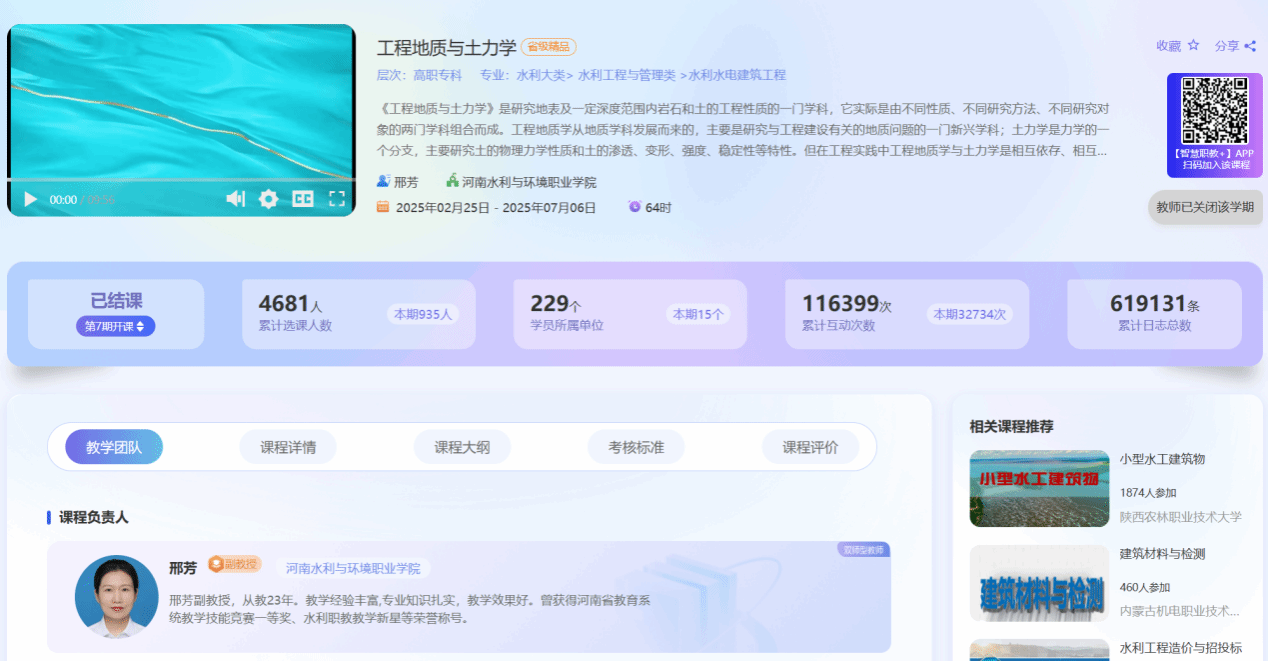Viewport: 1268px width, 662px height.
Task: Open the 课程评价 tab
Action: 810,447
